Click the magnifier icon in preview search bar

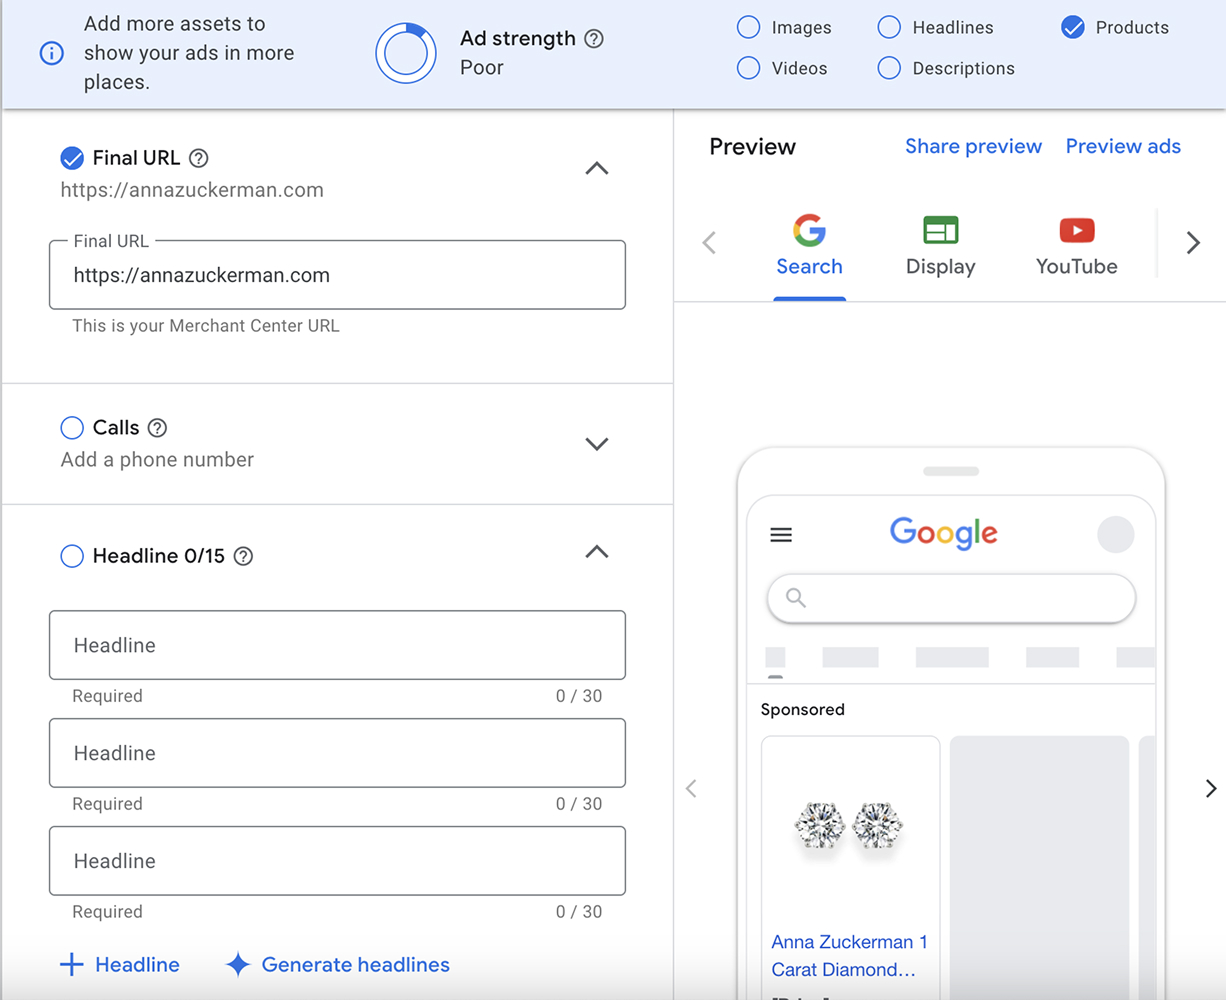tap(796, 598)
